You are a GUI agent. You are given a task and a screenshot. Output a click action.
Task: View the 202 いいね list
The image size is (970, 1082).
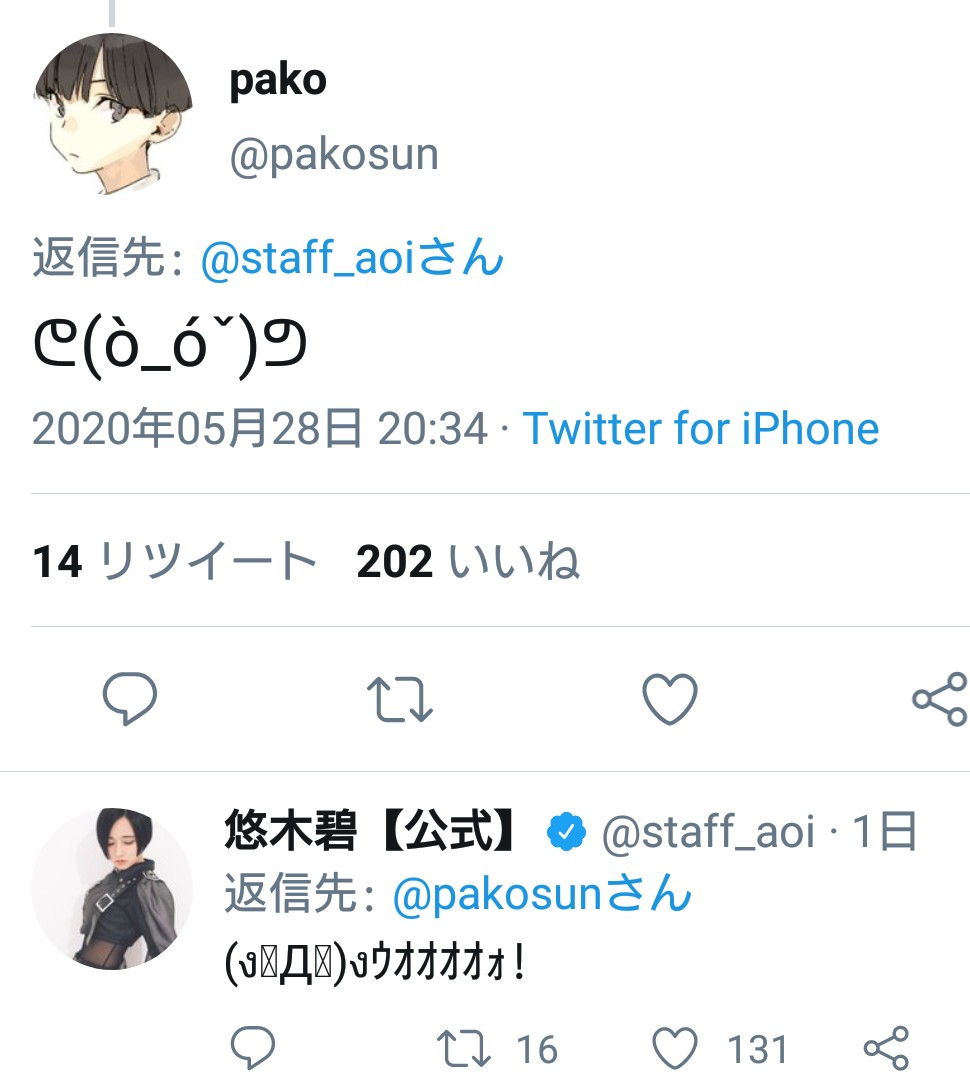point(468,560)
